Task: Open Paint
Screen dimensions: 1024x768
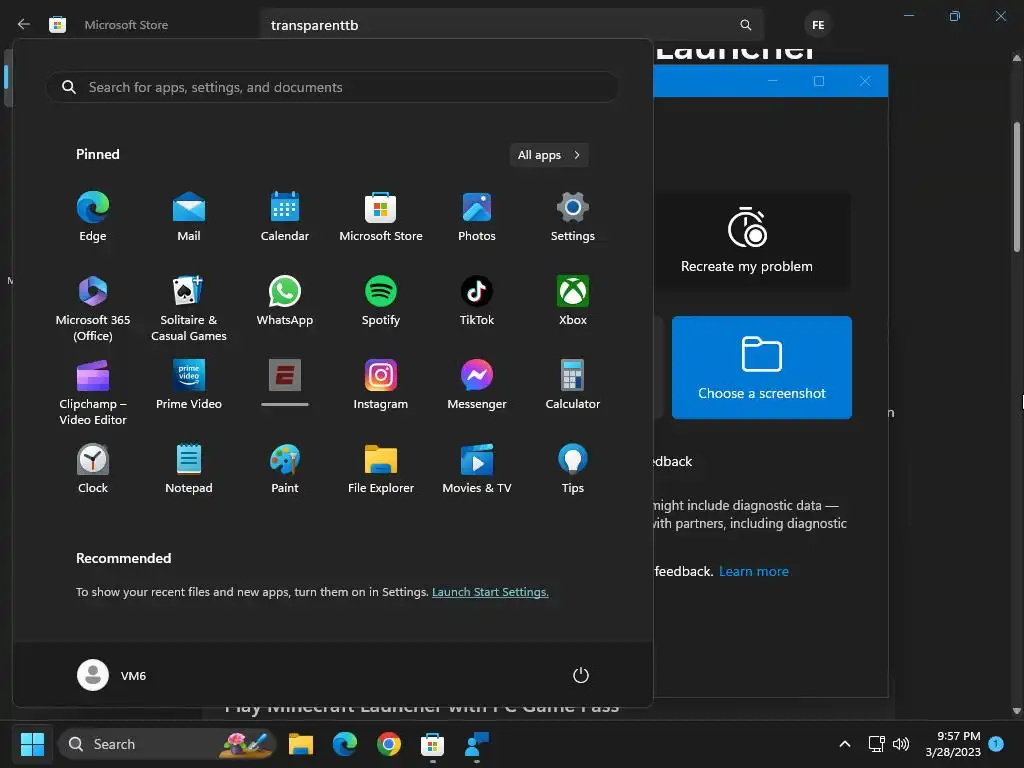Action: (285, 469)
